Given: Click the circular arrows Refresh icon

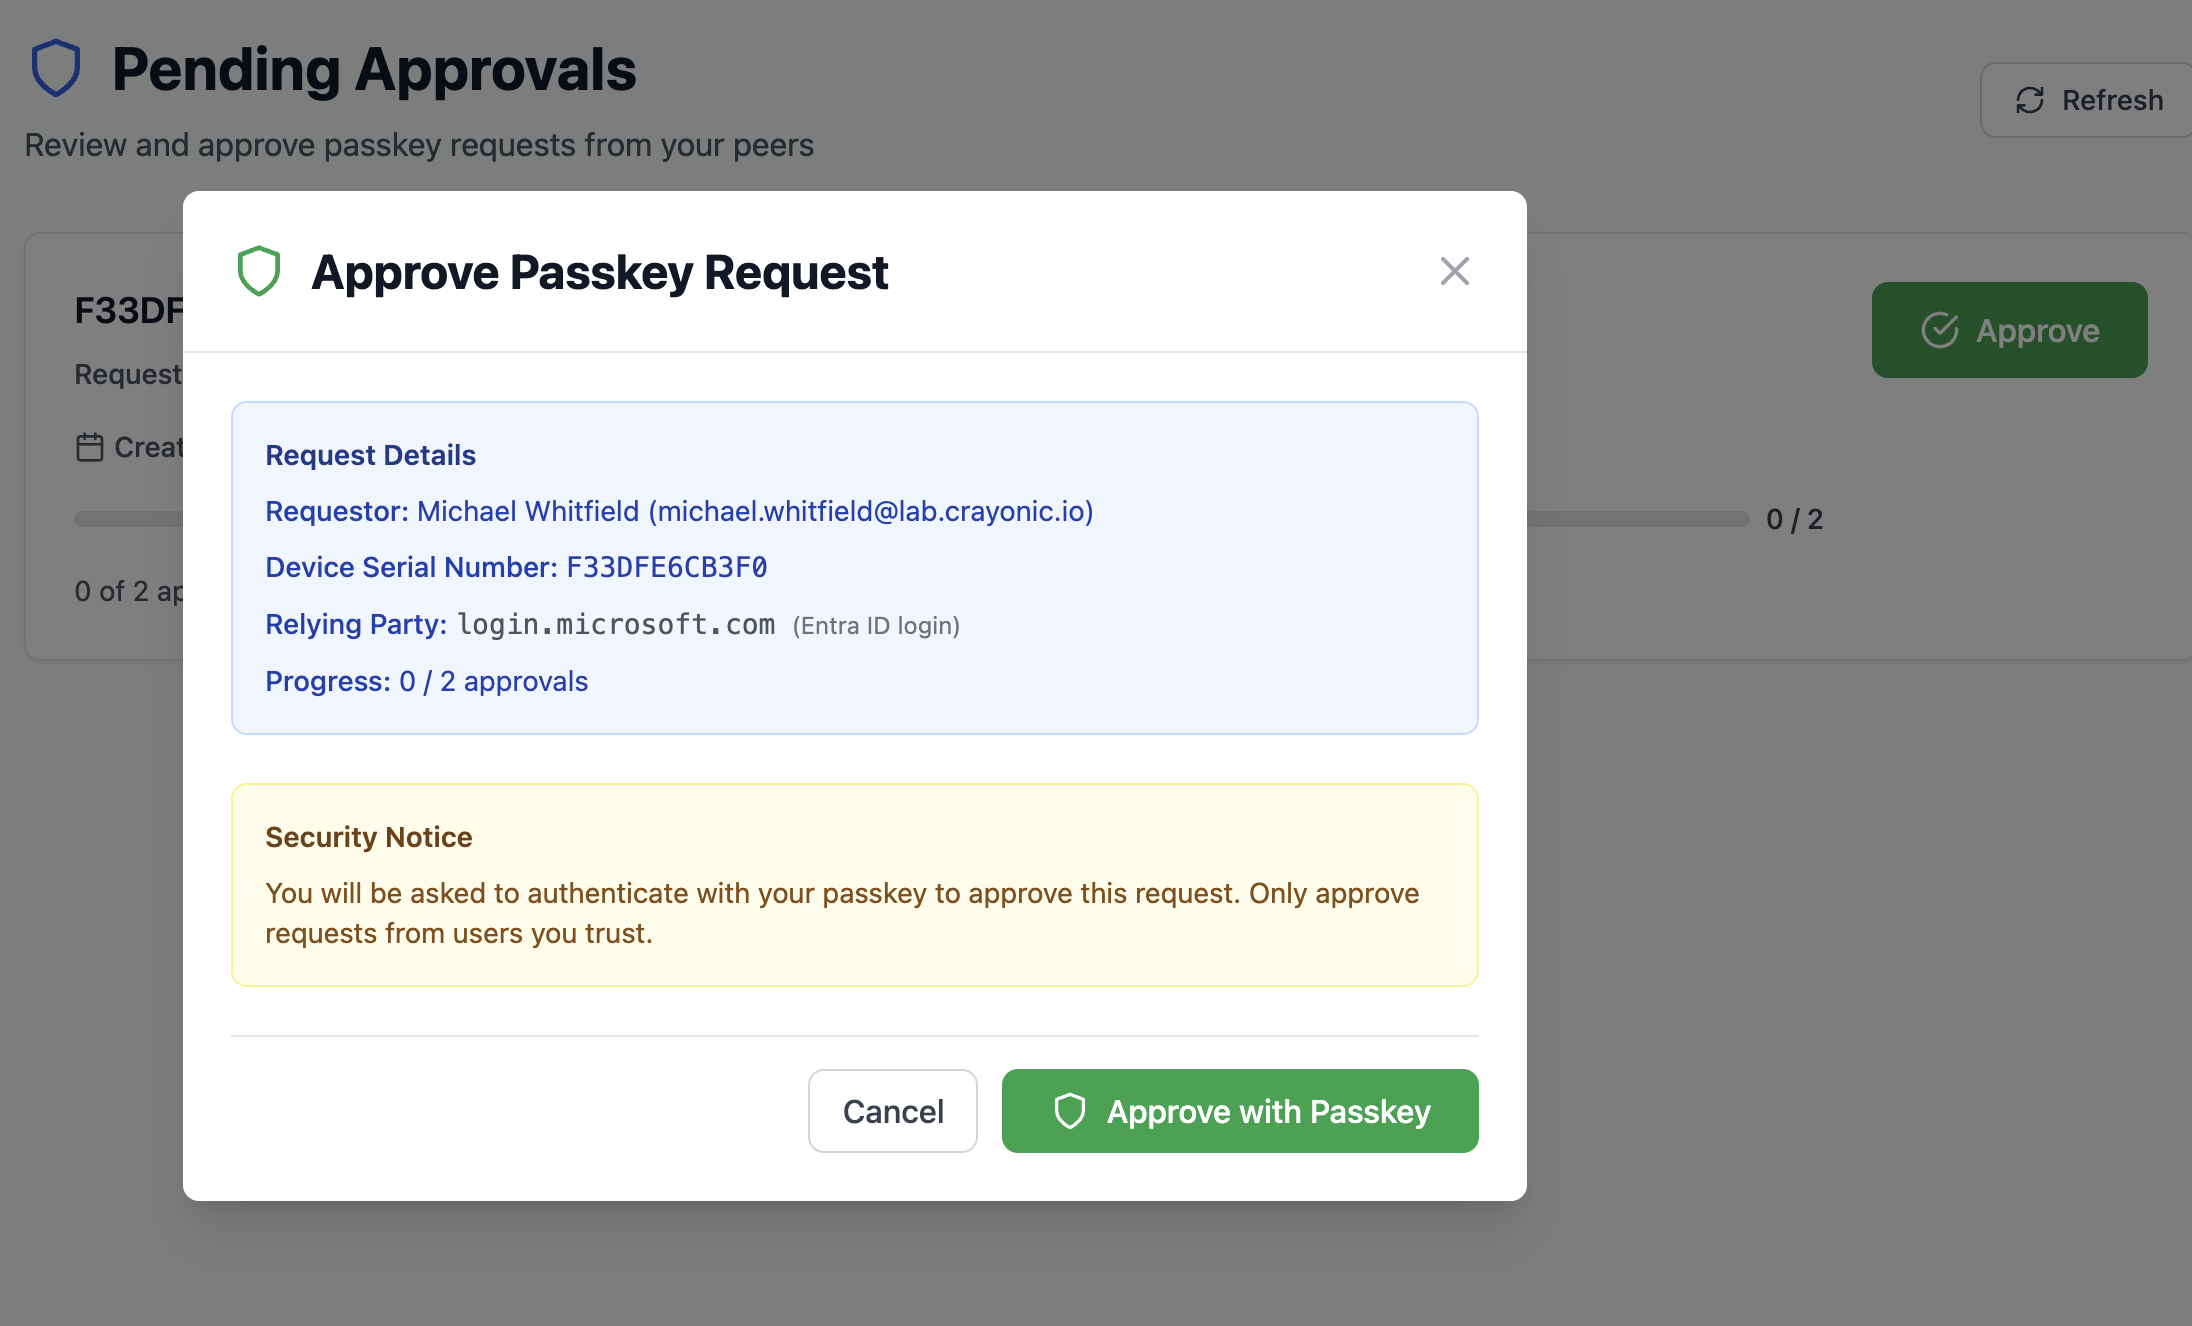Looking at the screenshot, I should [2029, 100].
